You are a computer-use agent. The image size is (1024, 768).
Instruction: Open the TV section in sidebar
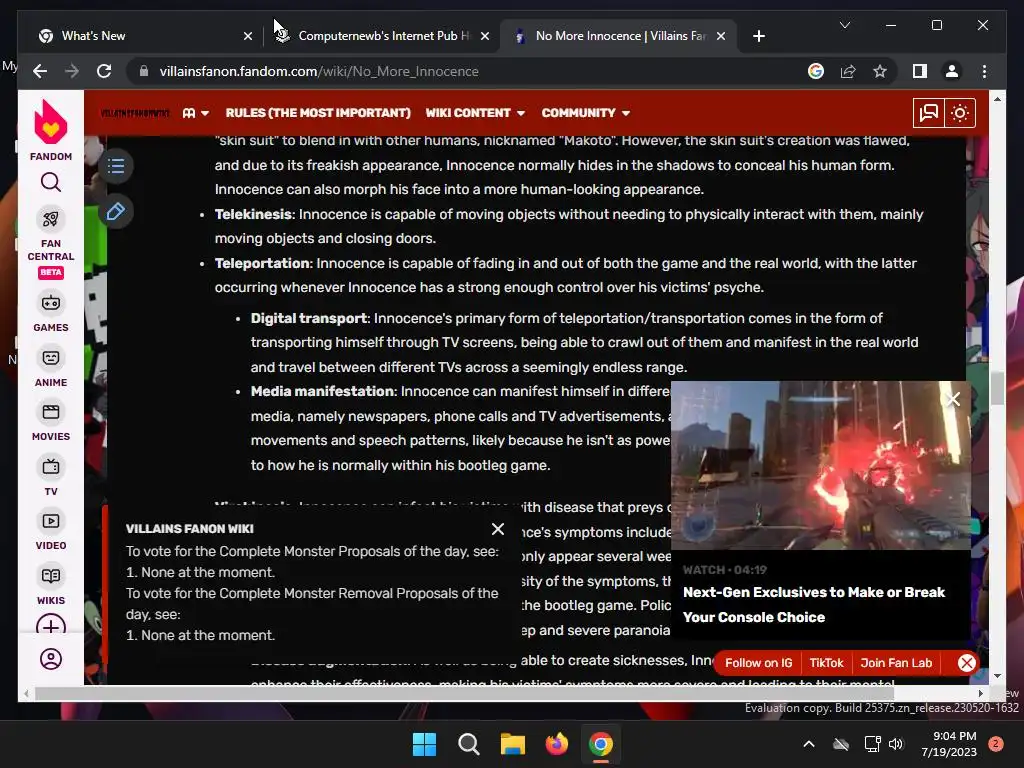click(50, 477)
